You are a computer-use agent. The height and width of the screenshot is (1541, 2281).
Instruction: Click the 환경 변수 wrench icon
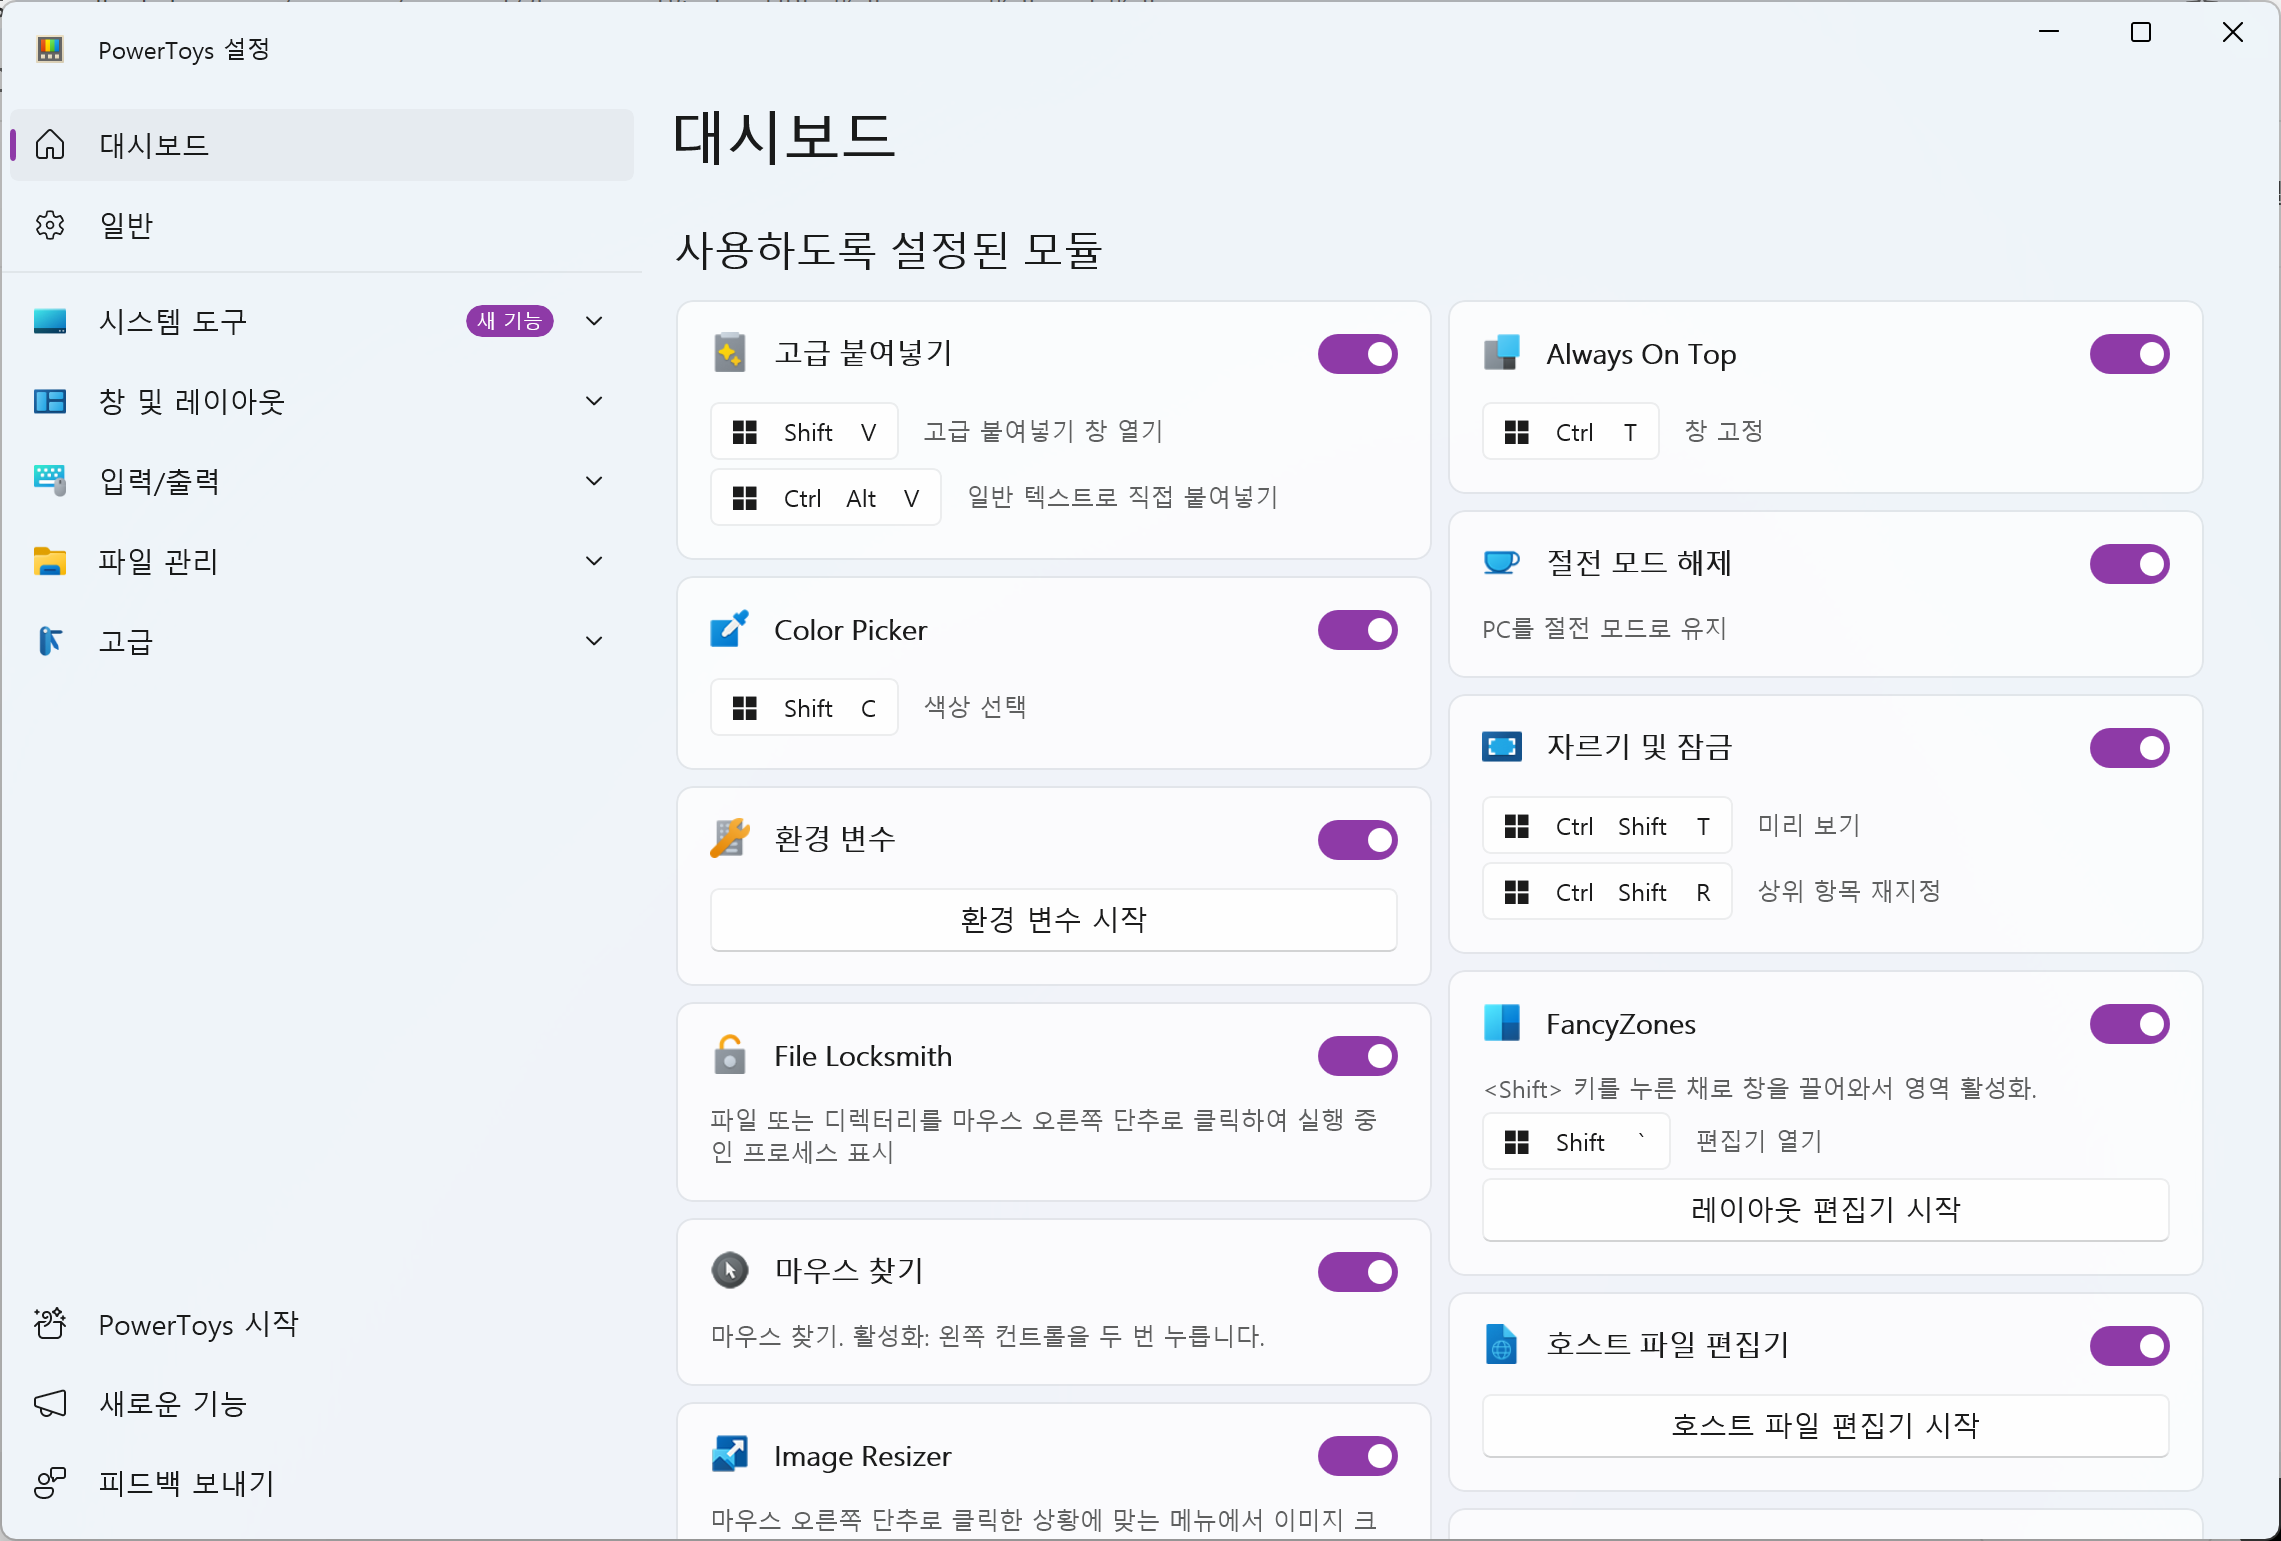[729, 839]
